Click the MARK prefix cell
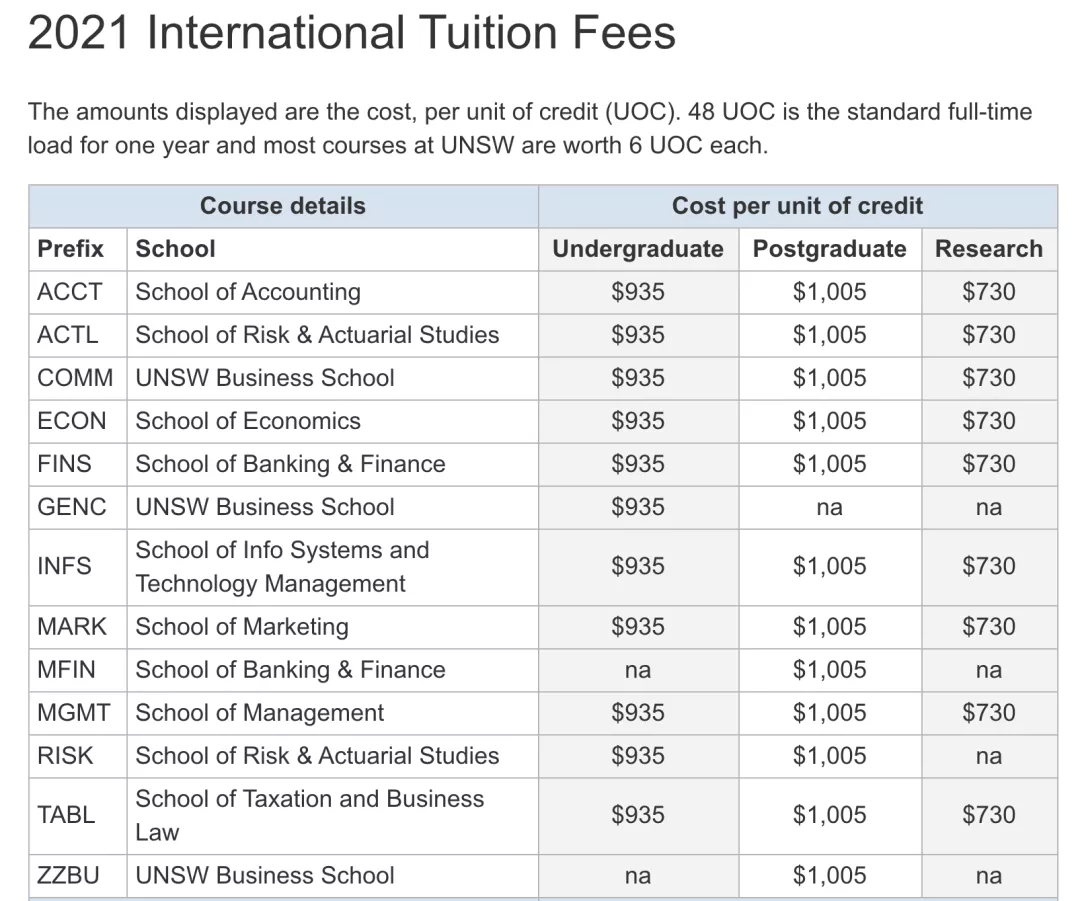1080x901 pixels. (78, 627)
